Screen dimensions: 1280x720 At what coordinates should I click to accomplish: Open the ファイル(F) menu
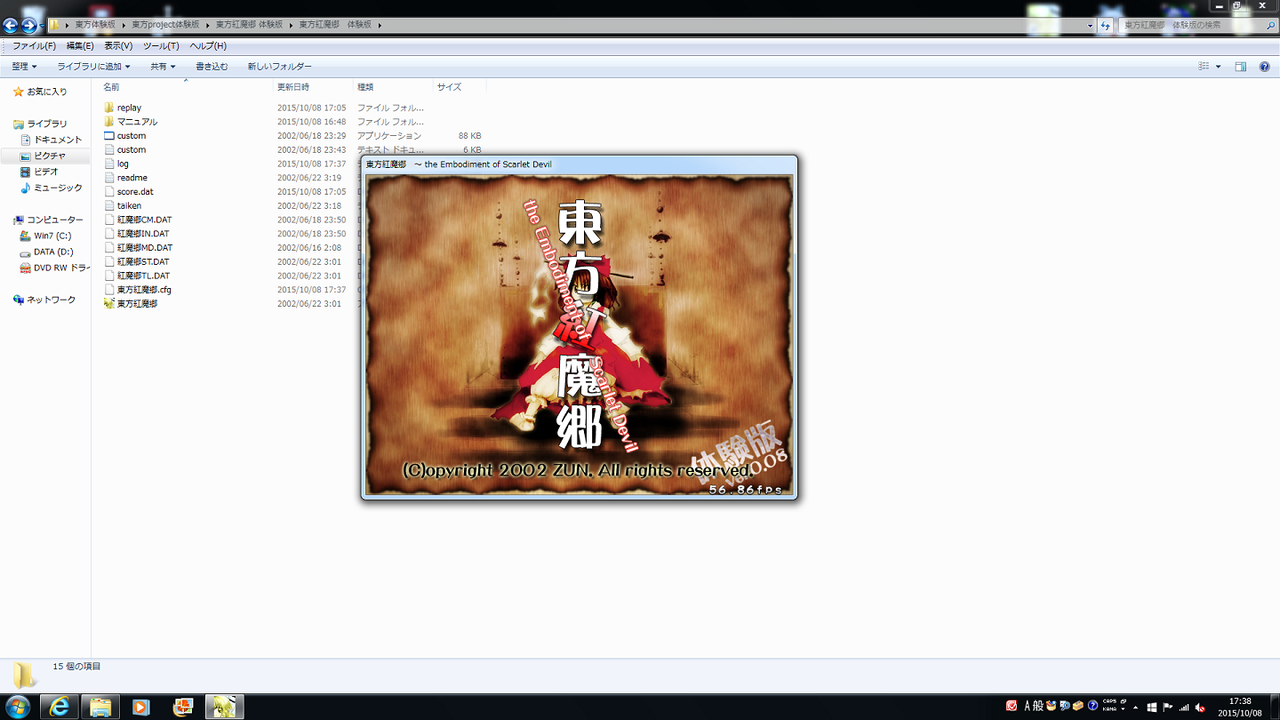(34, 46)
